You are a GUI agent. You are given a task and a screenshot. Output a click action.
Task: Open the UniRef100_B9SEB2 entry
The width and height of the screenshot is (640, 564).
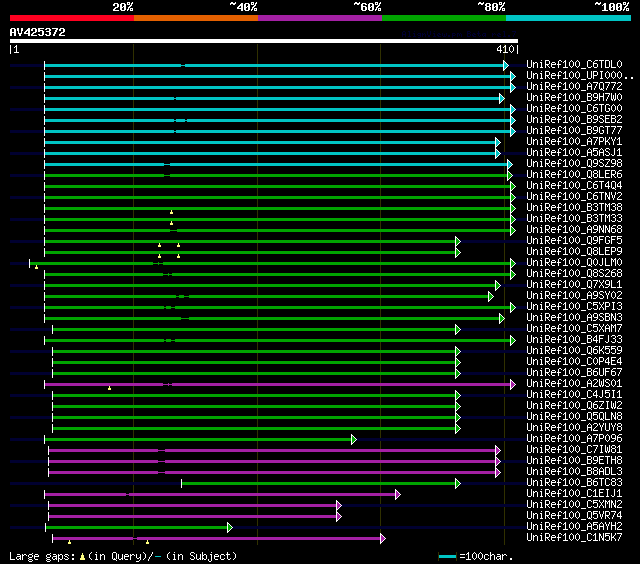(x=574, y=120)
